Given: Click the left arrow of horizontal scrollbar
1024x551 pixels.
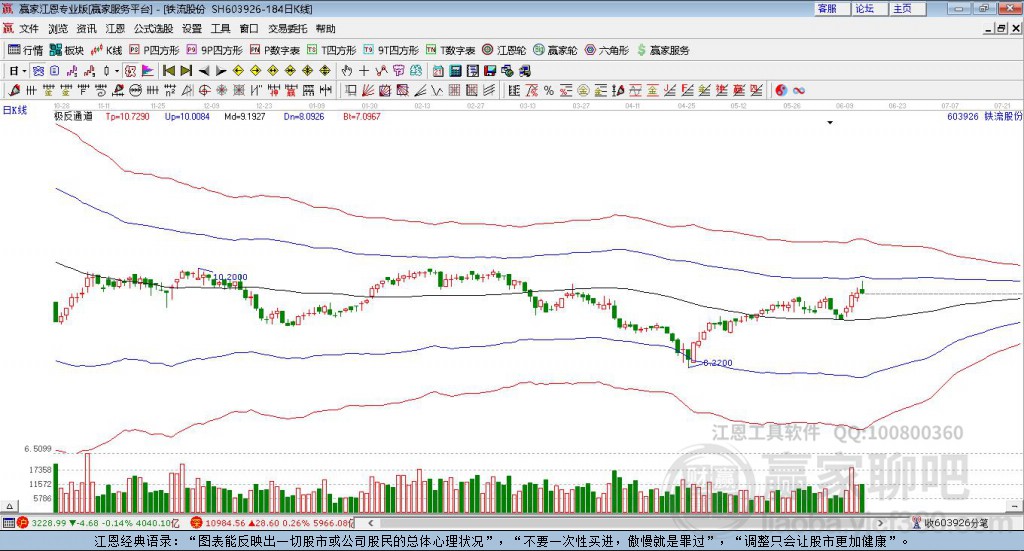Looking at the screenshot, I should 370,523.
